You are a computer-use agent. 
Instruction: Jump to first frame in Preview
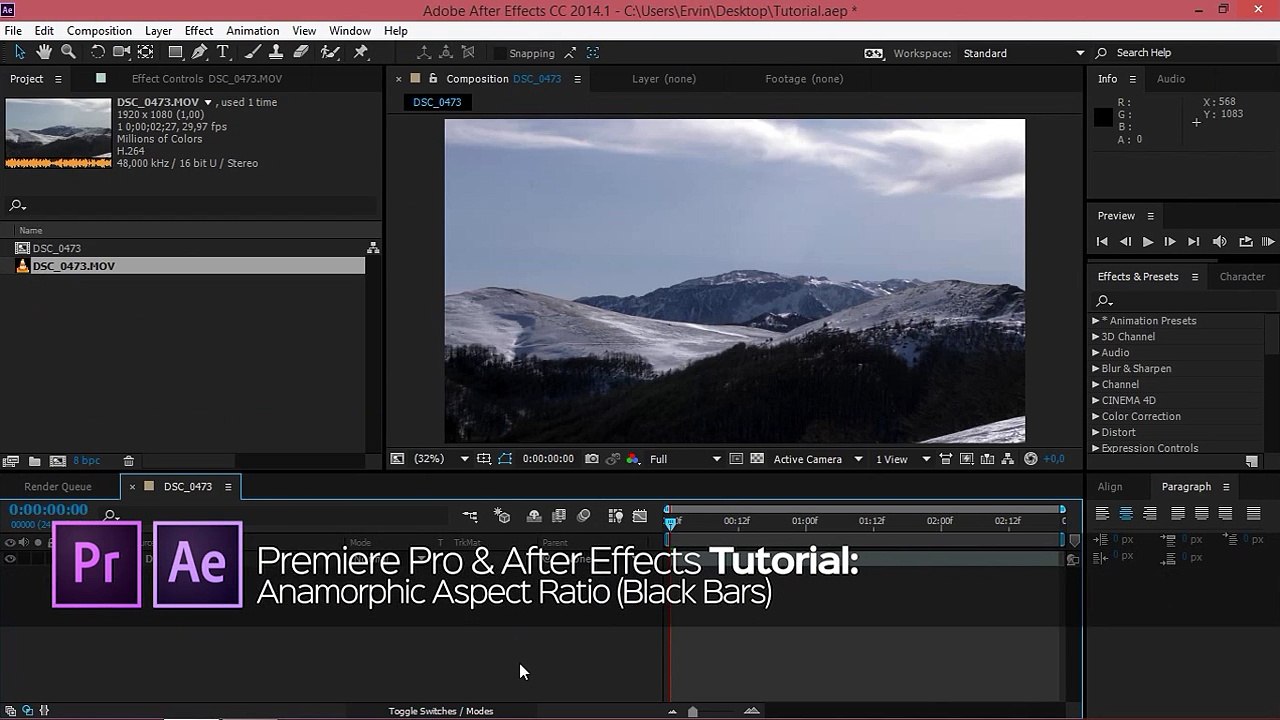click(1102, 242)
